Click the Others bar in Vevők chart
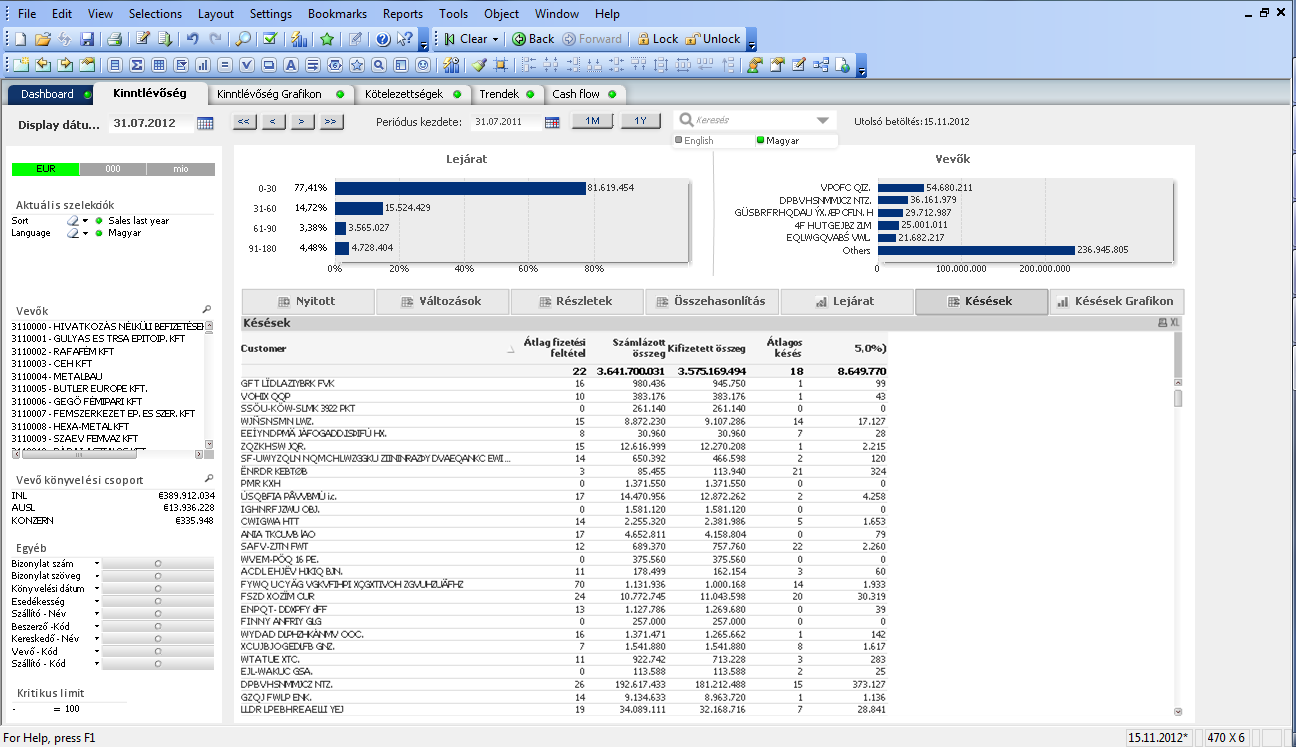Image resolution: width=1296 pixels, height=747 pixels. pyautogui.click(x=976, y=250)
